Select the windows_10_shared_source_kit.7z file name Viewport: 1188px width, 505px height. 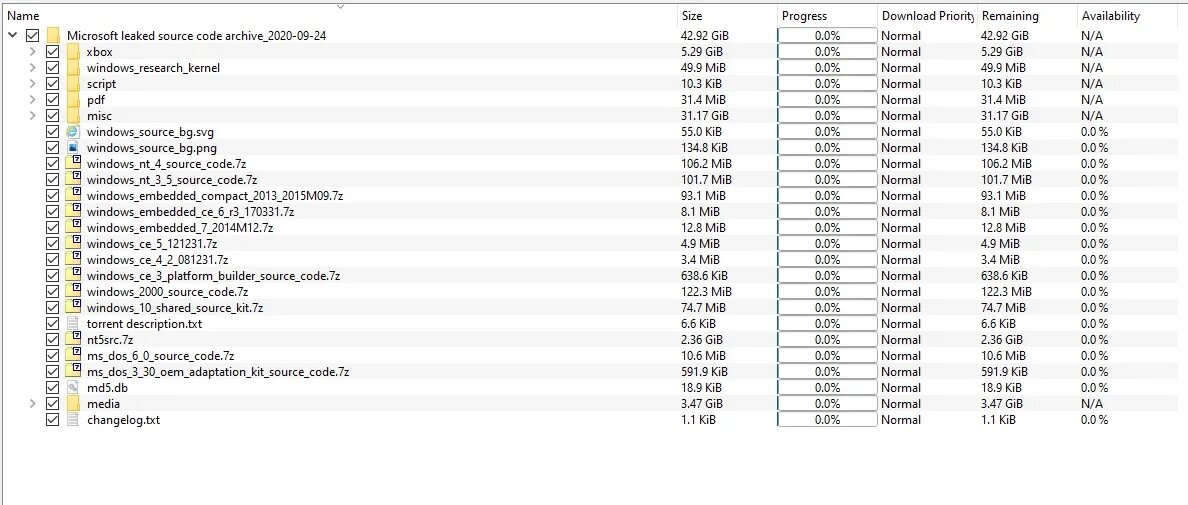pyautogui.click(x=175, y=308)
